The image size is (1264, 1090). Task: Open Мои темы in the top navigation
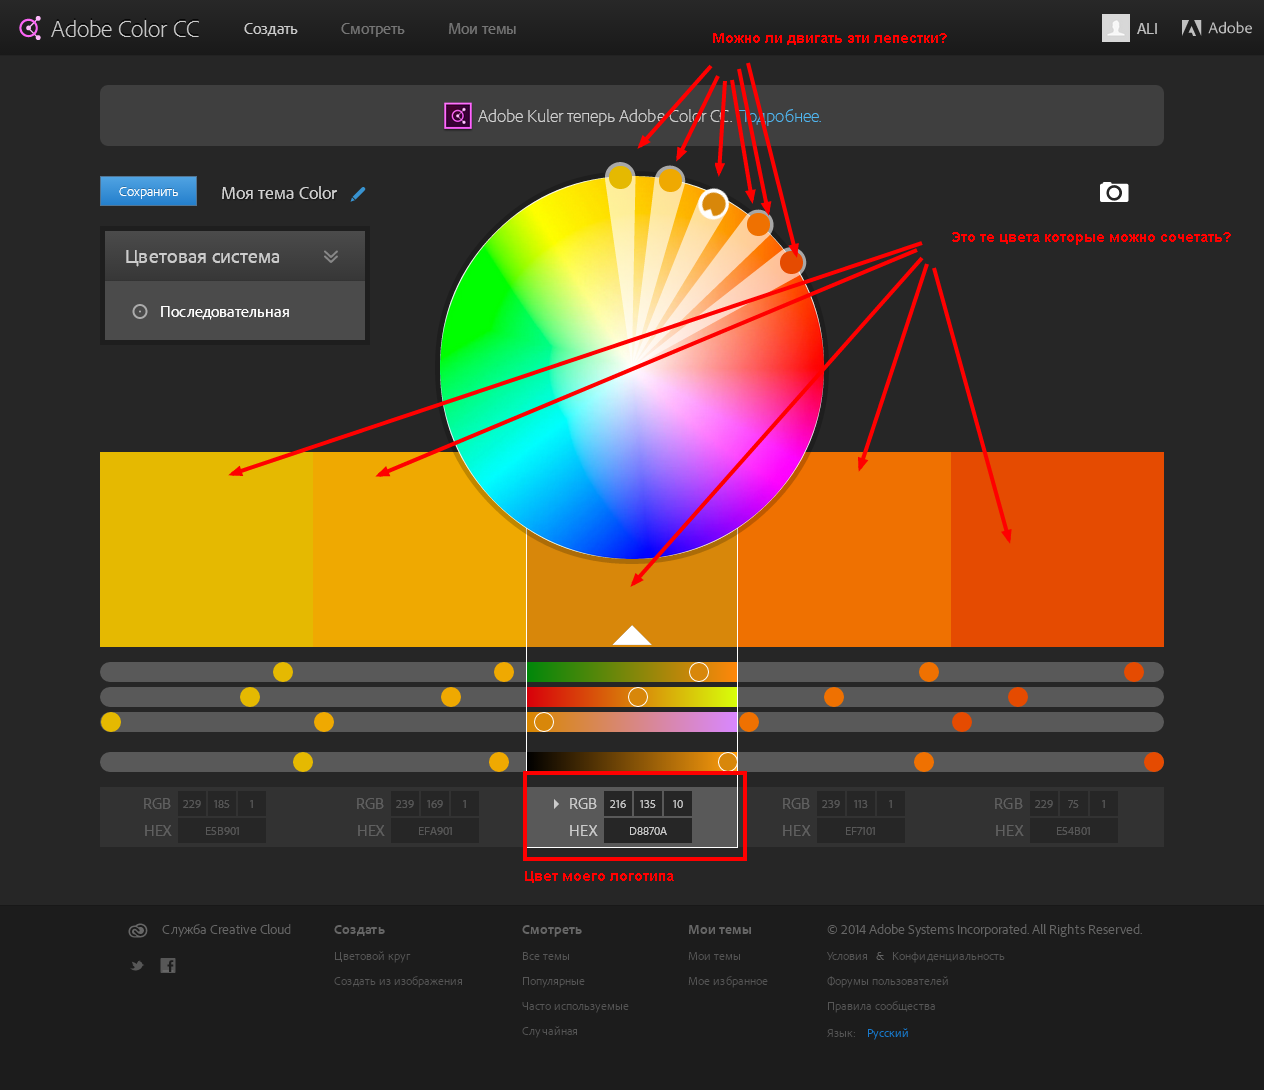click(482, 29)
